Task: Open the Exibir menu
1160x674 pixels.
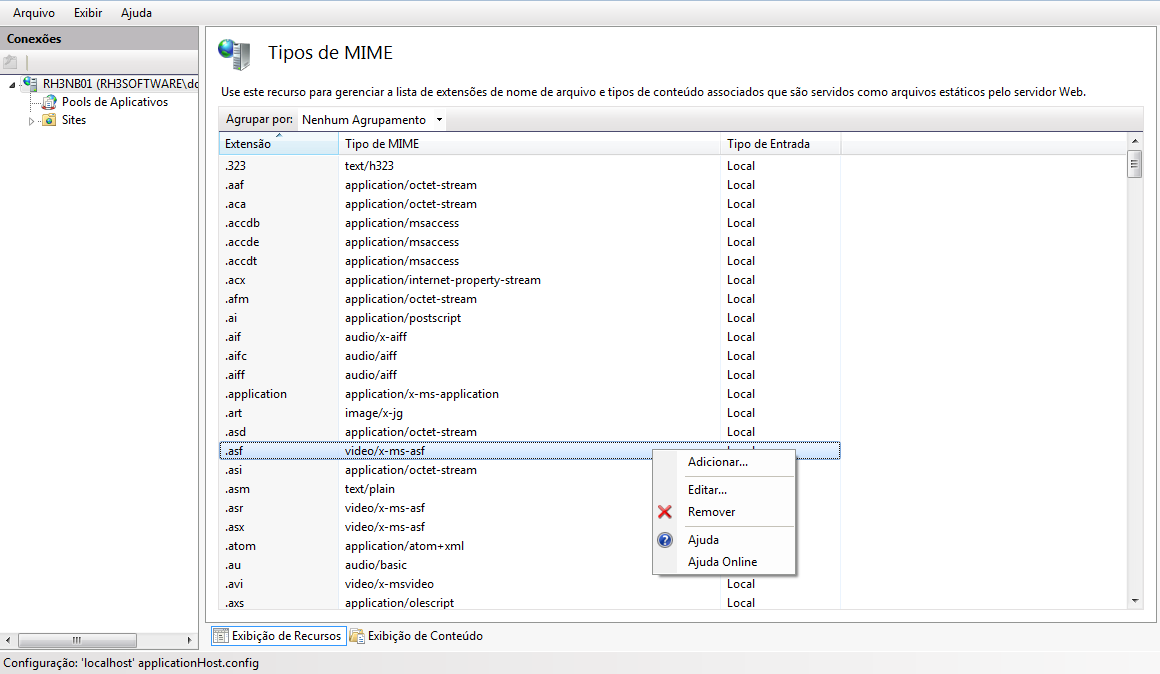Action: [x=88, y=13]
